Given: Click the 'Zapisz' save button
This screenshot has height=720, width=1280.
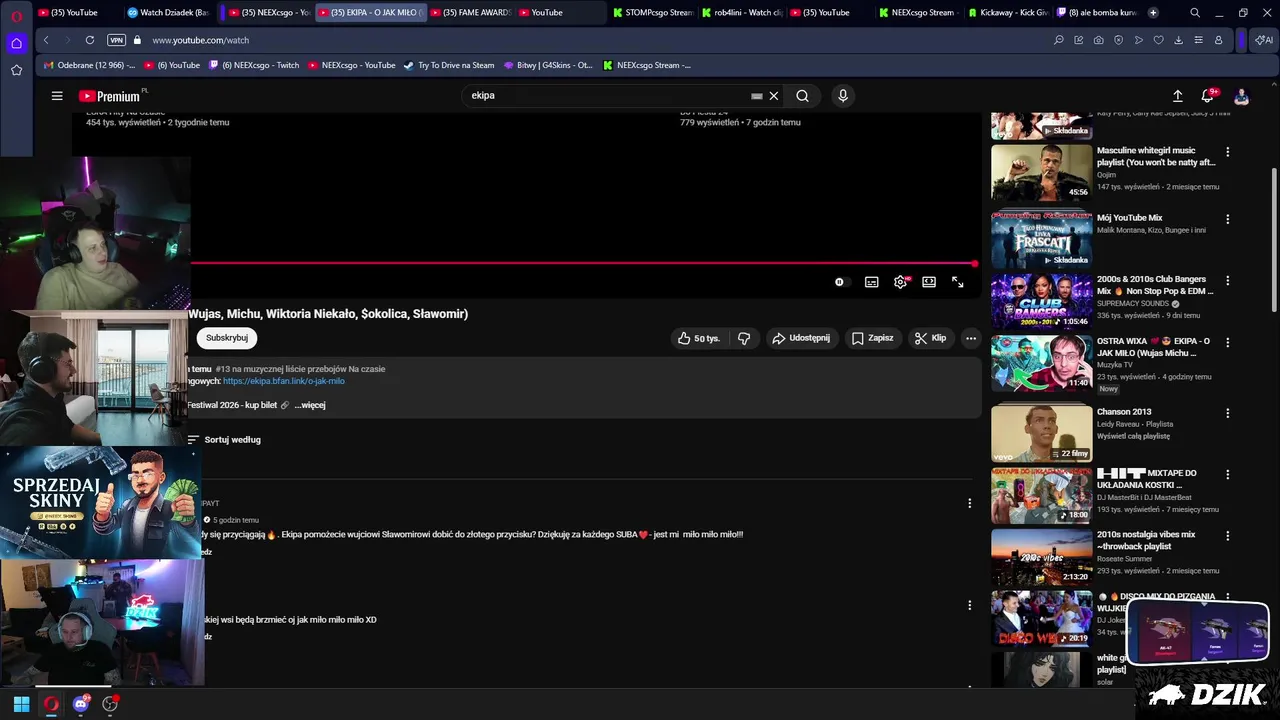Looking at the screenshot, I should [873, 338].
